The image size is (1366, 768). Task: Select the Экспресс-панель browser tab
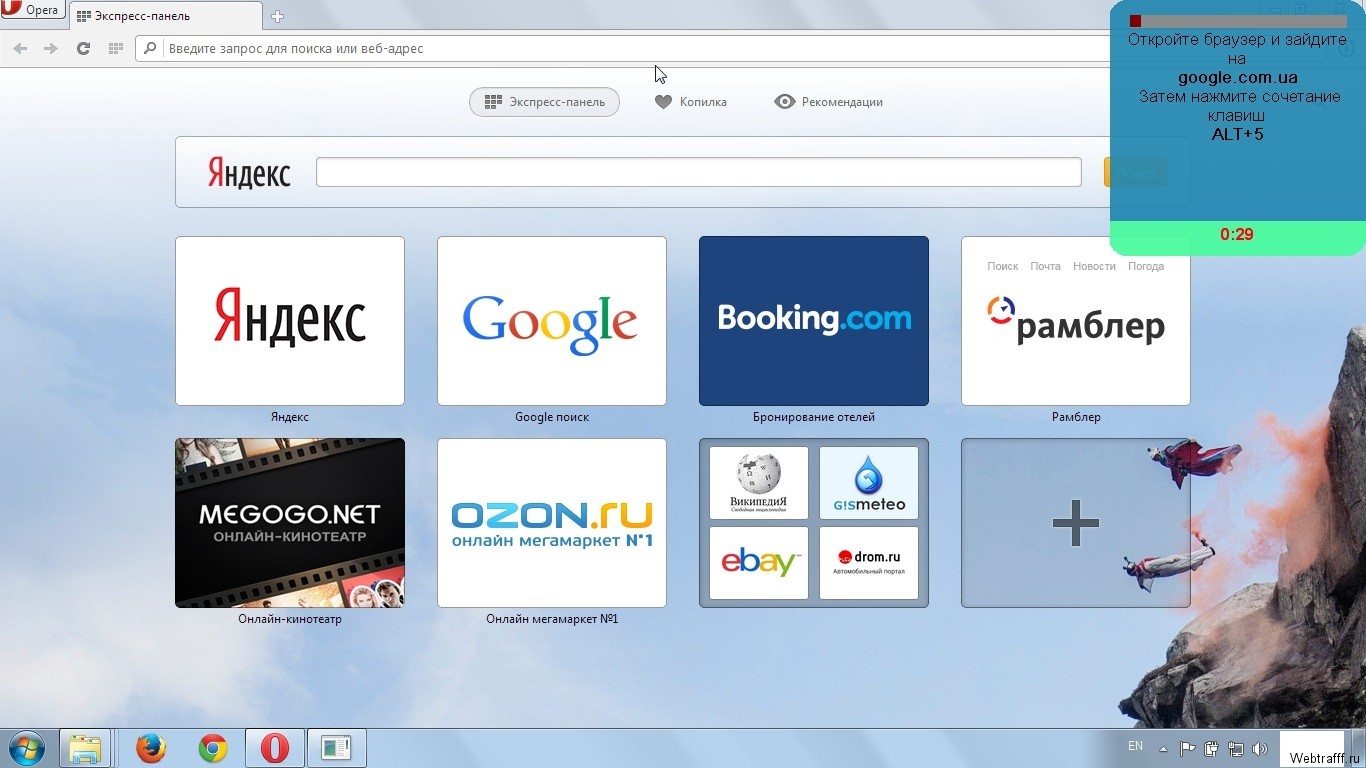pos(166,16)
